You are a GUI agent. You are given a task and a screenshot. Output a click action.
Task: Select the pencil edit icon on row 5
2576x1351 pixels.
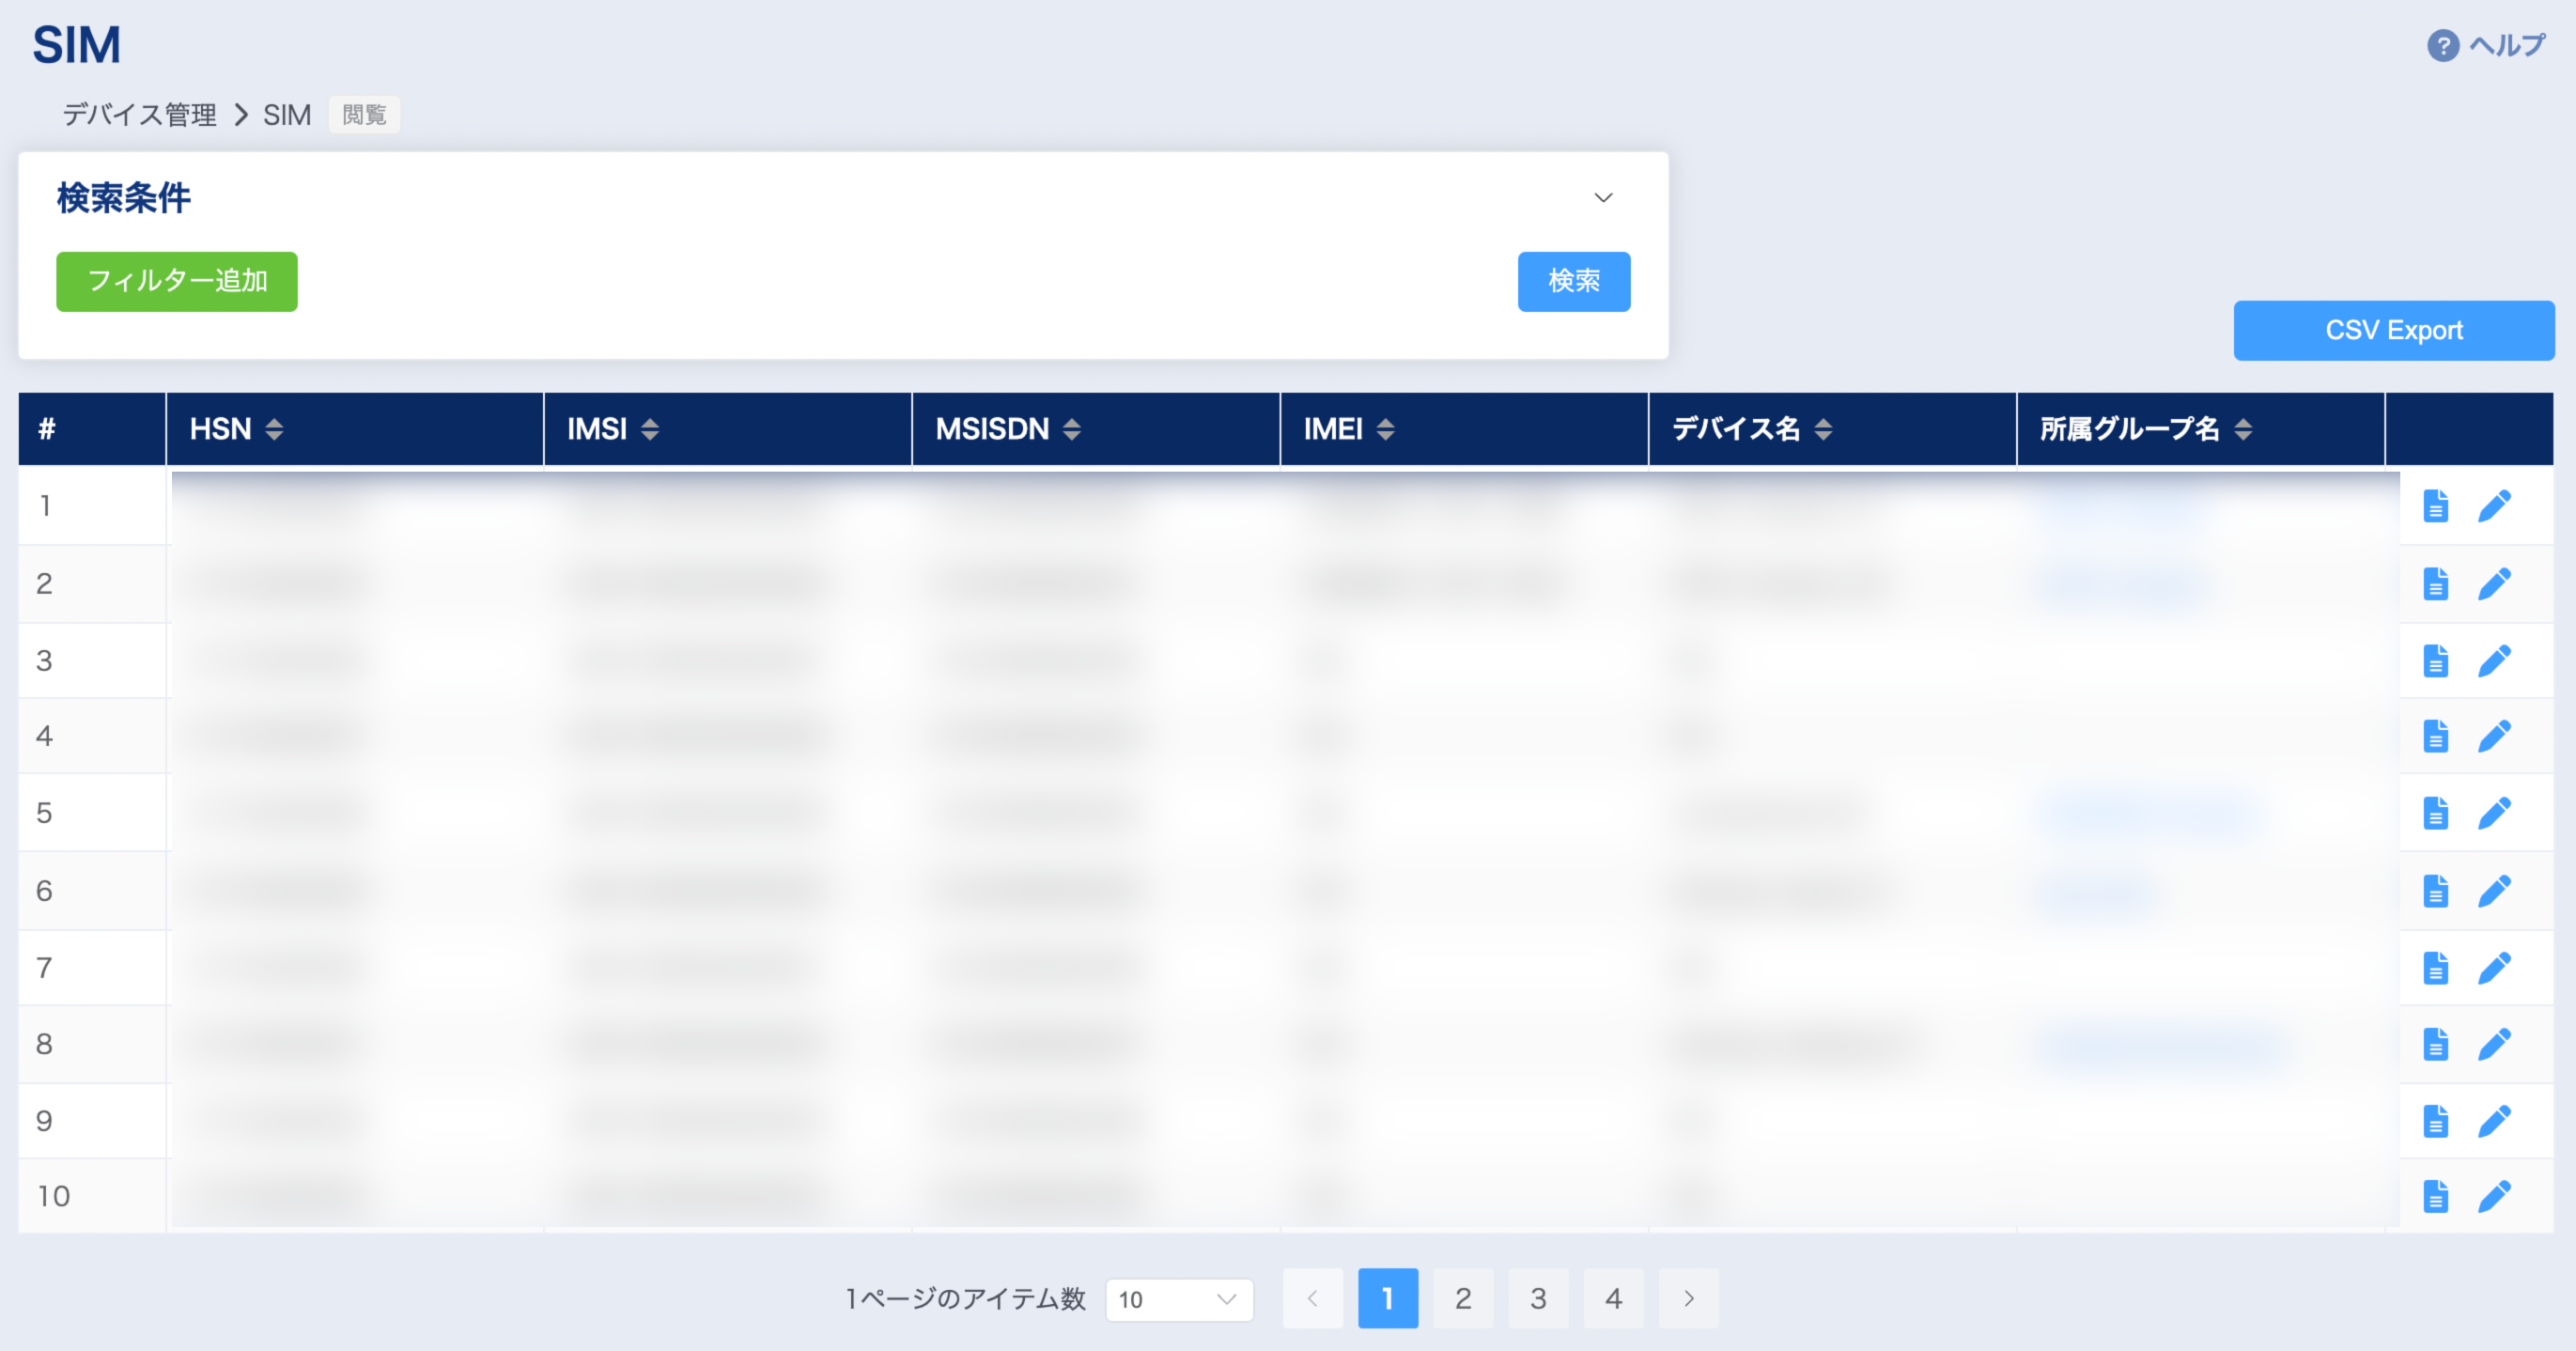(2495, 813)
